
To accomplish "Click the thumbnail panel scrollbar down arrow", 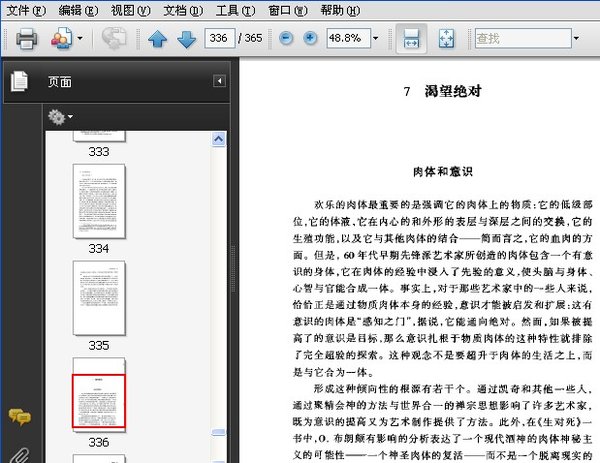I will pos(219,456).
